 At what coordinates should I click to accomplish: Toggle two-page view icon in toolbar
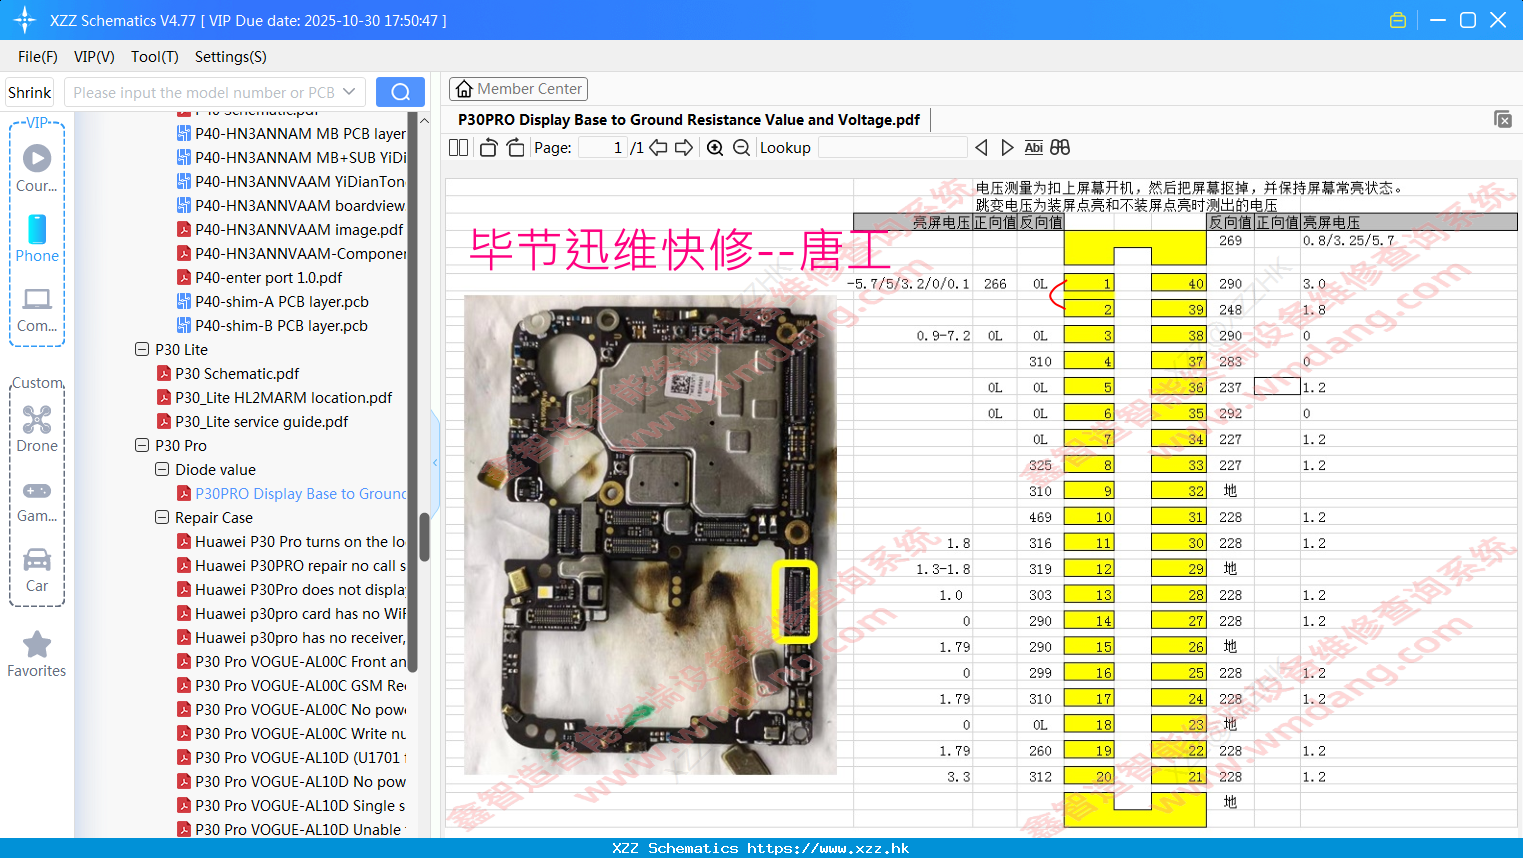[x=458, y=147]
